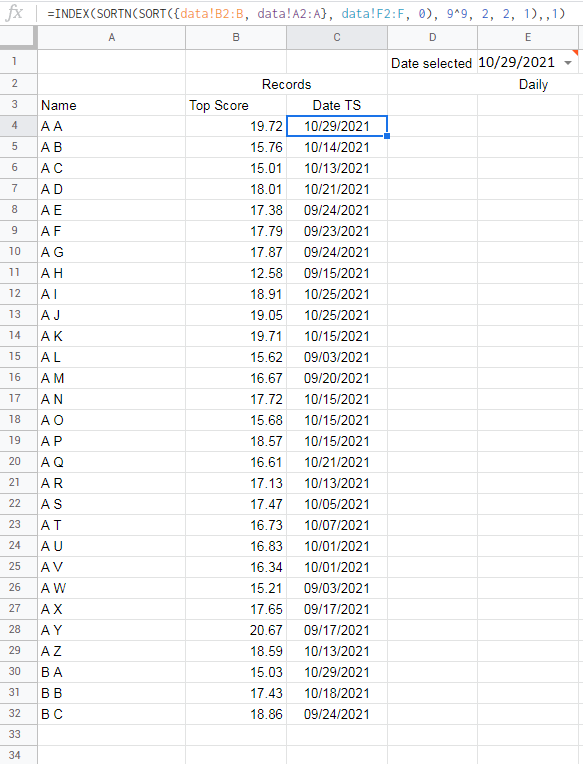Screen dimensions: 583x764
Task: Select the name cell 'A V'
Action: coord(112,566)
